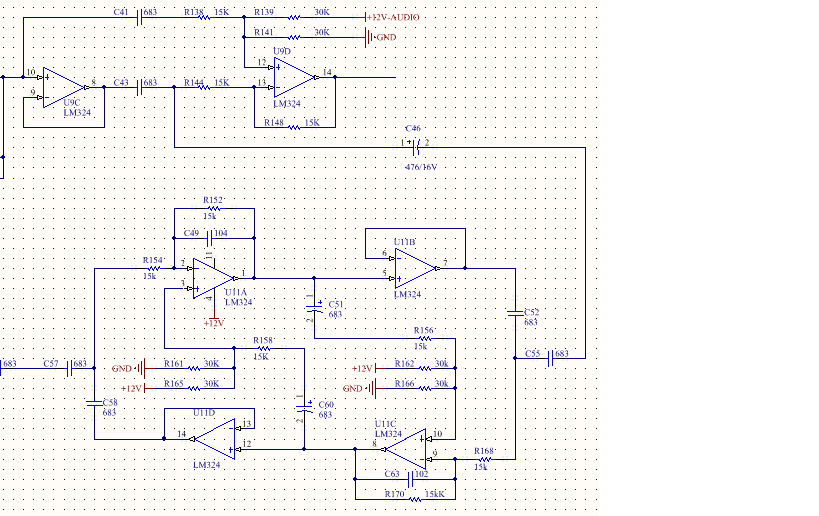Select the U11A op-amp symbol
This screenshot has height=516, width=819.
coord(214,278)
